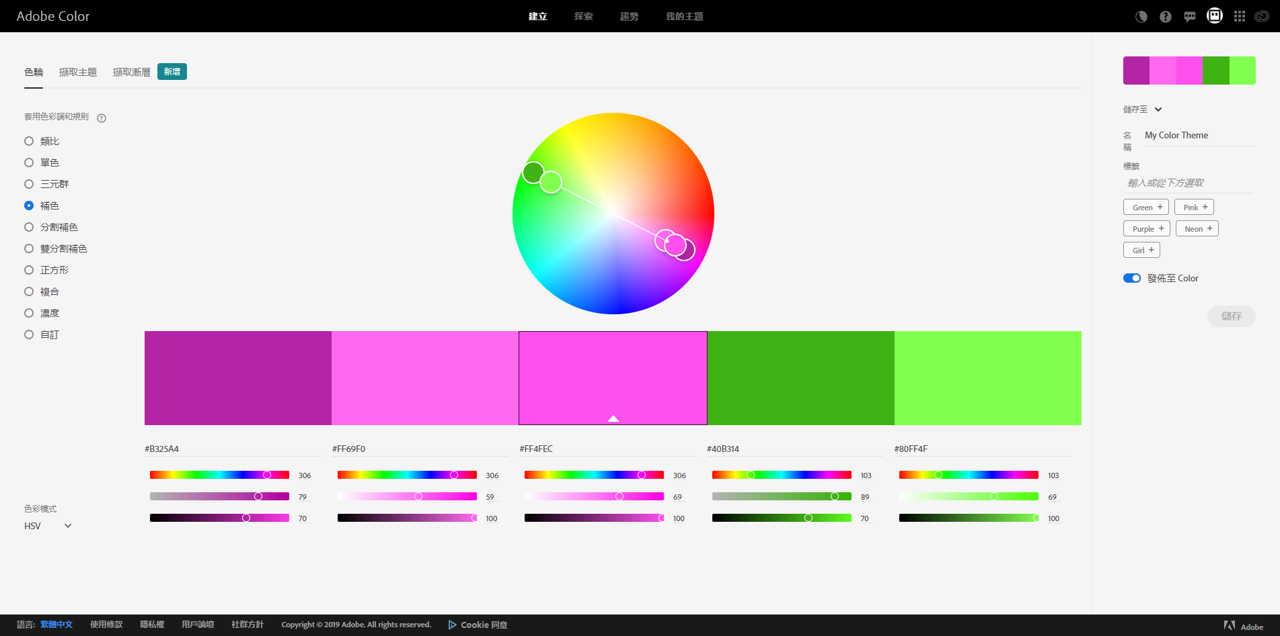The height and width of the screenshot is (636, 1280).
Task: Click the My Color Theme name field
Action: click(x=1200, y=136)
